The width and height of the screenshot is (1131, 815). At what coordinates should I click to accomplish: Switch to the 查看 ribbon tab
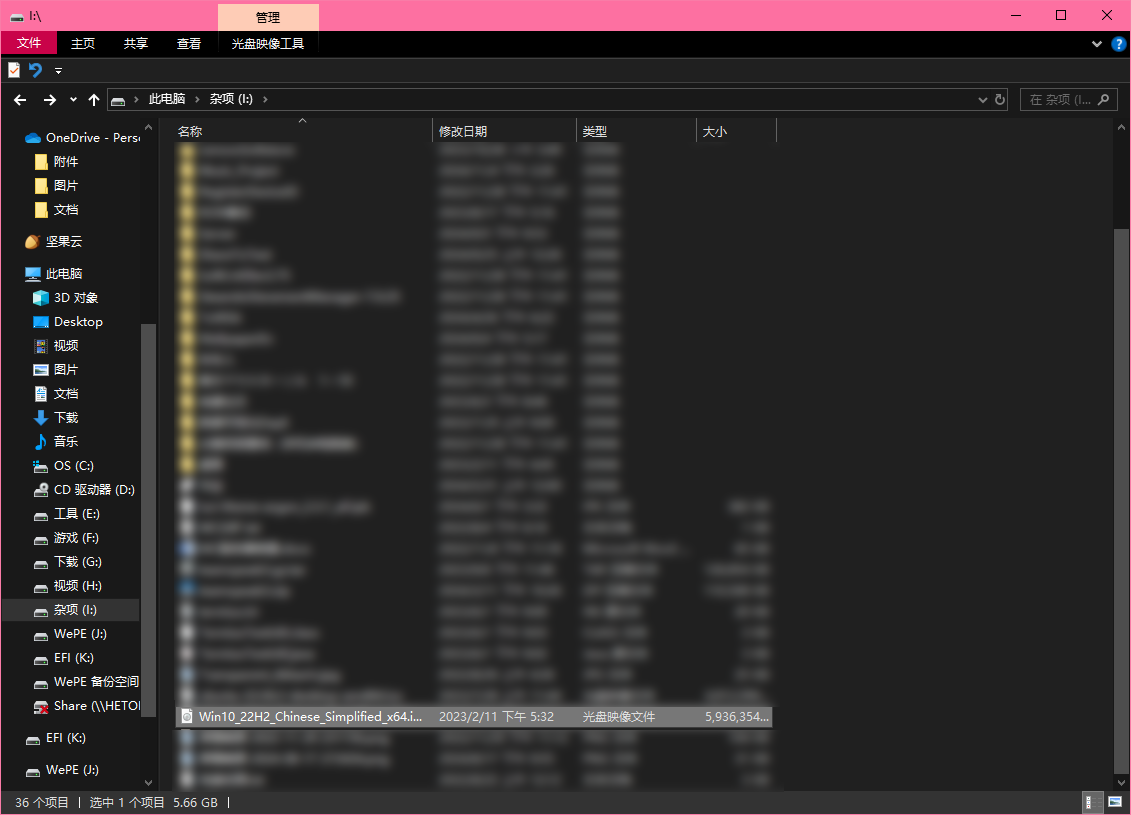189,44
